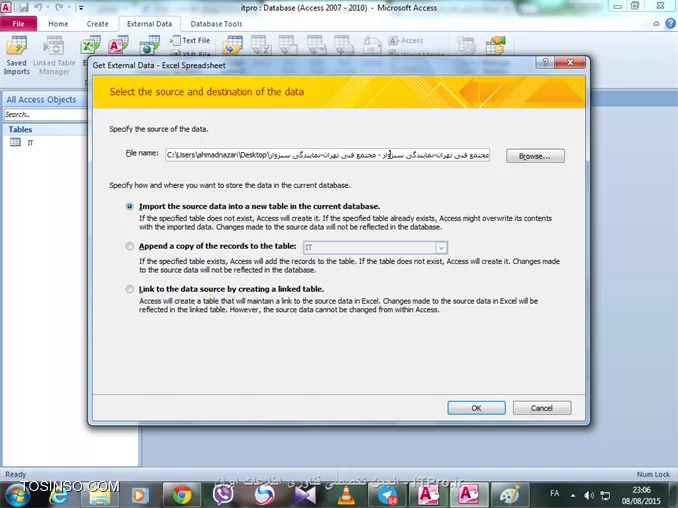Open Google Chrome from the taskbar
This screenshot has width=678, height=508.
click(181, 494)
